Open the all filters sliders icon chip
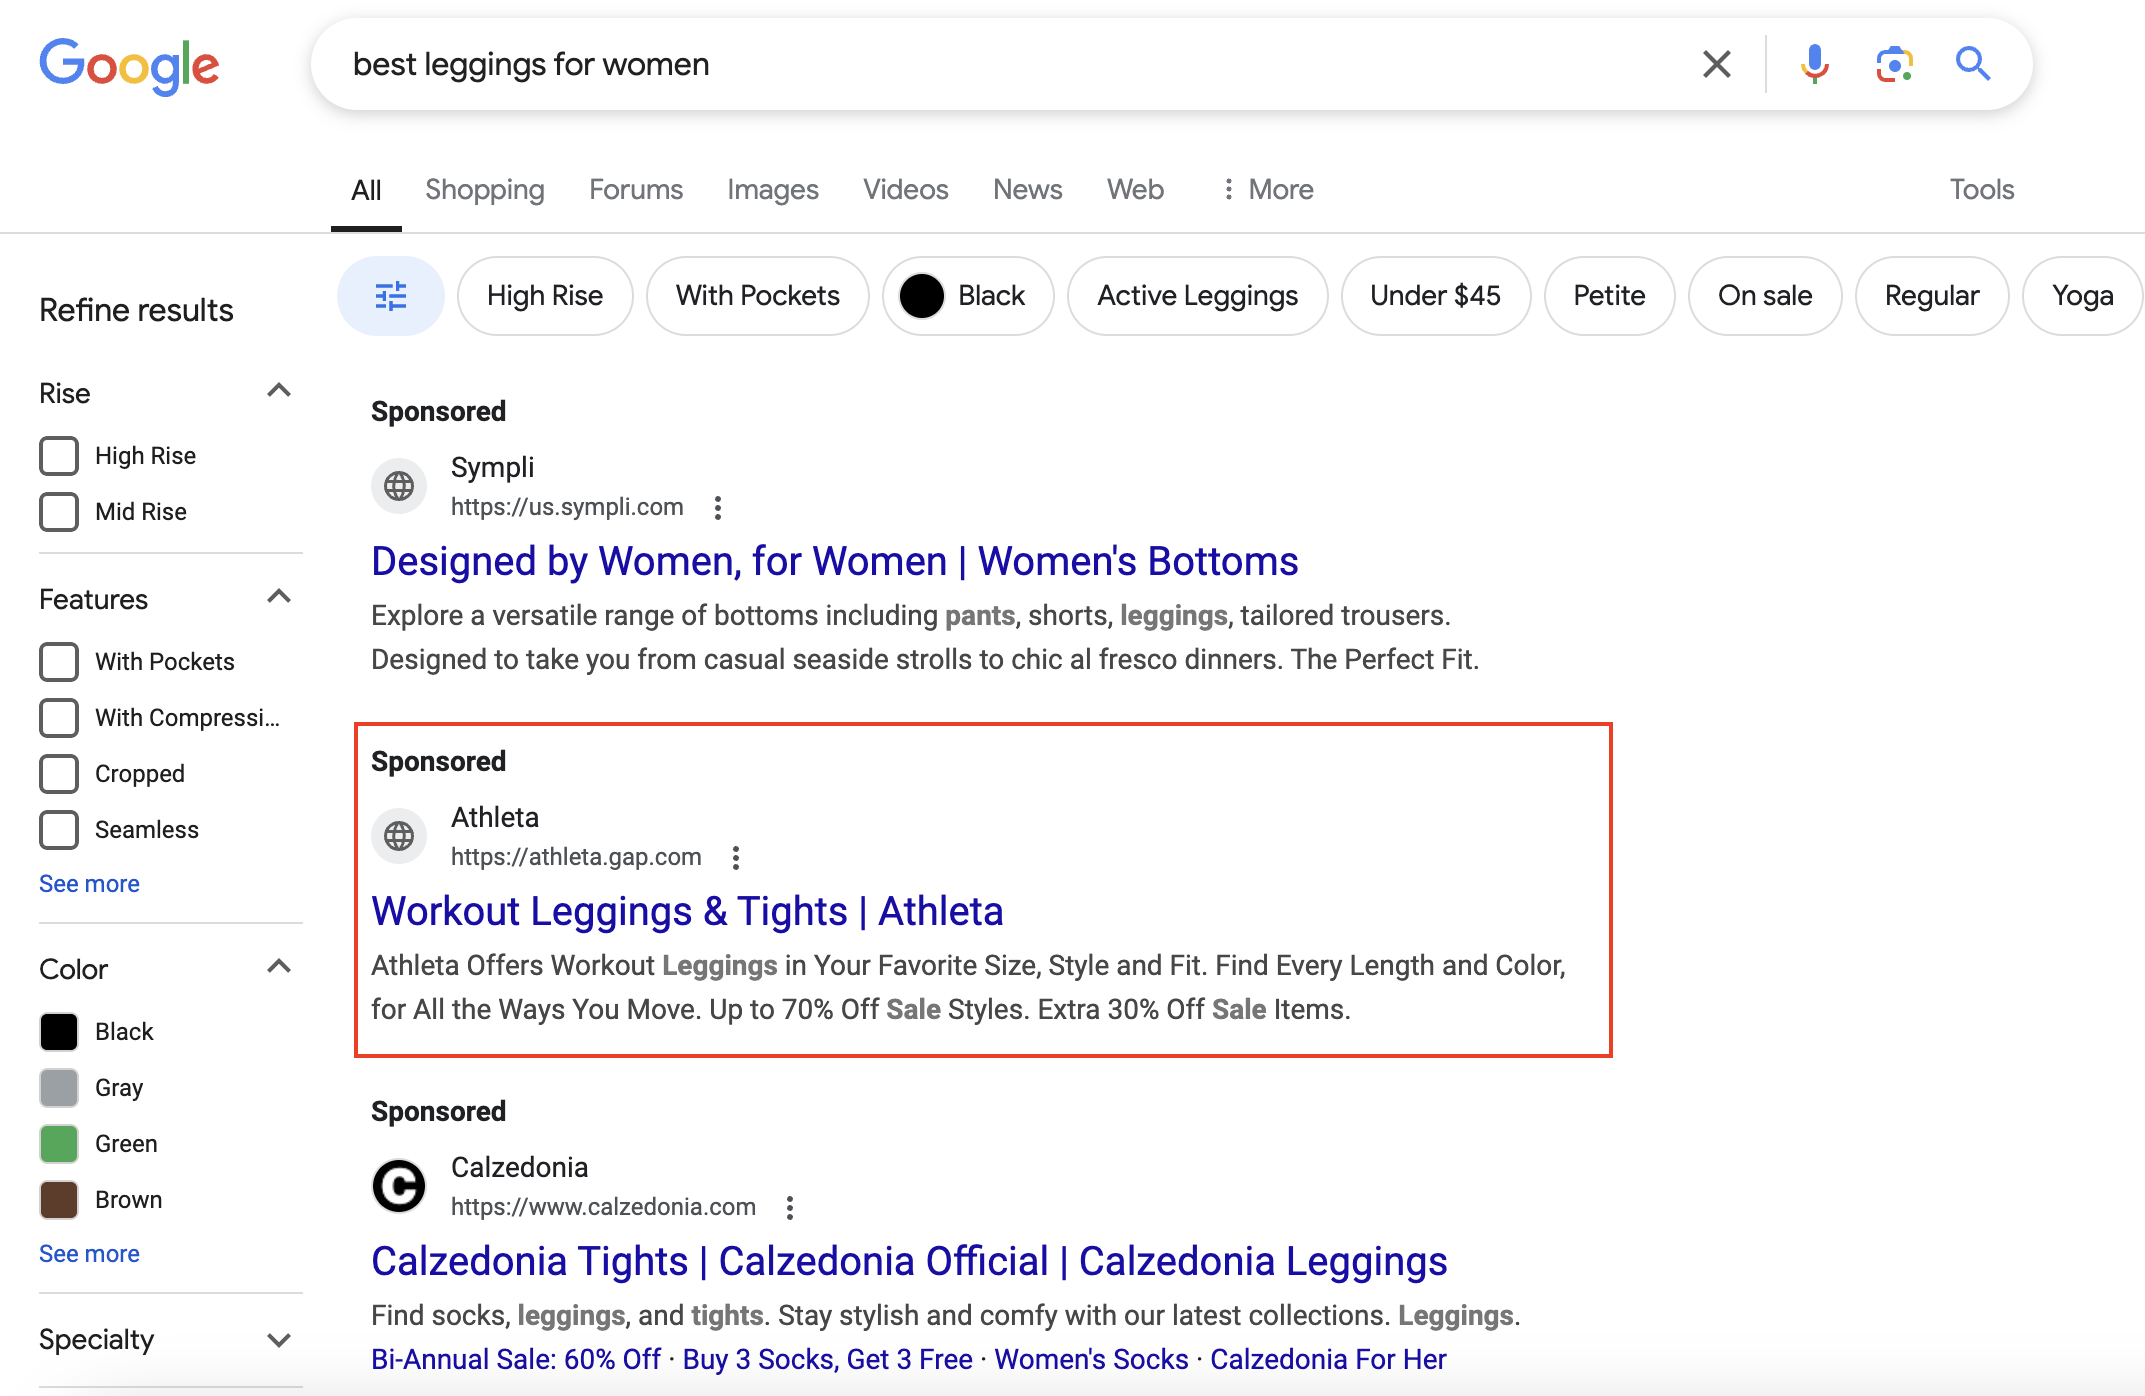The width and height of the screenshot is (2145, 1396). click(x=390, y=295)
